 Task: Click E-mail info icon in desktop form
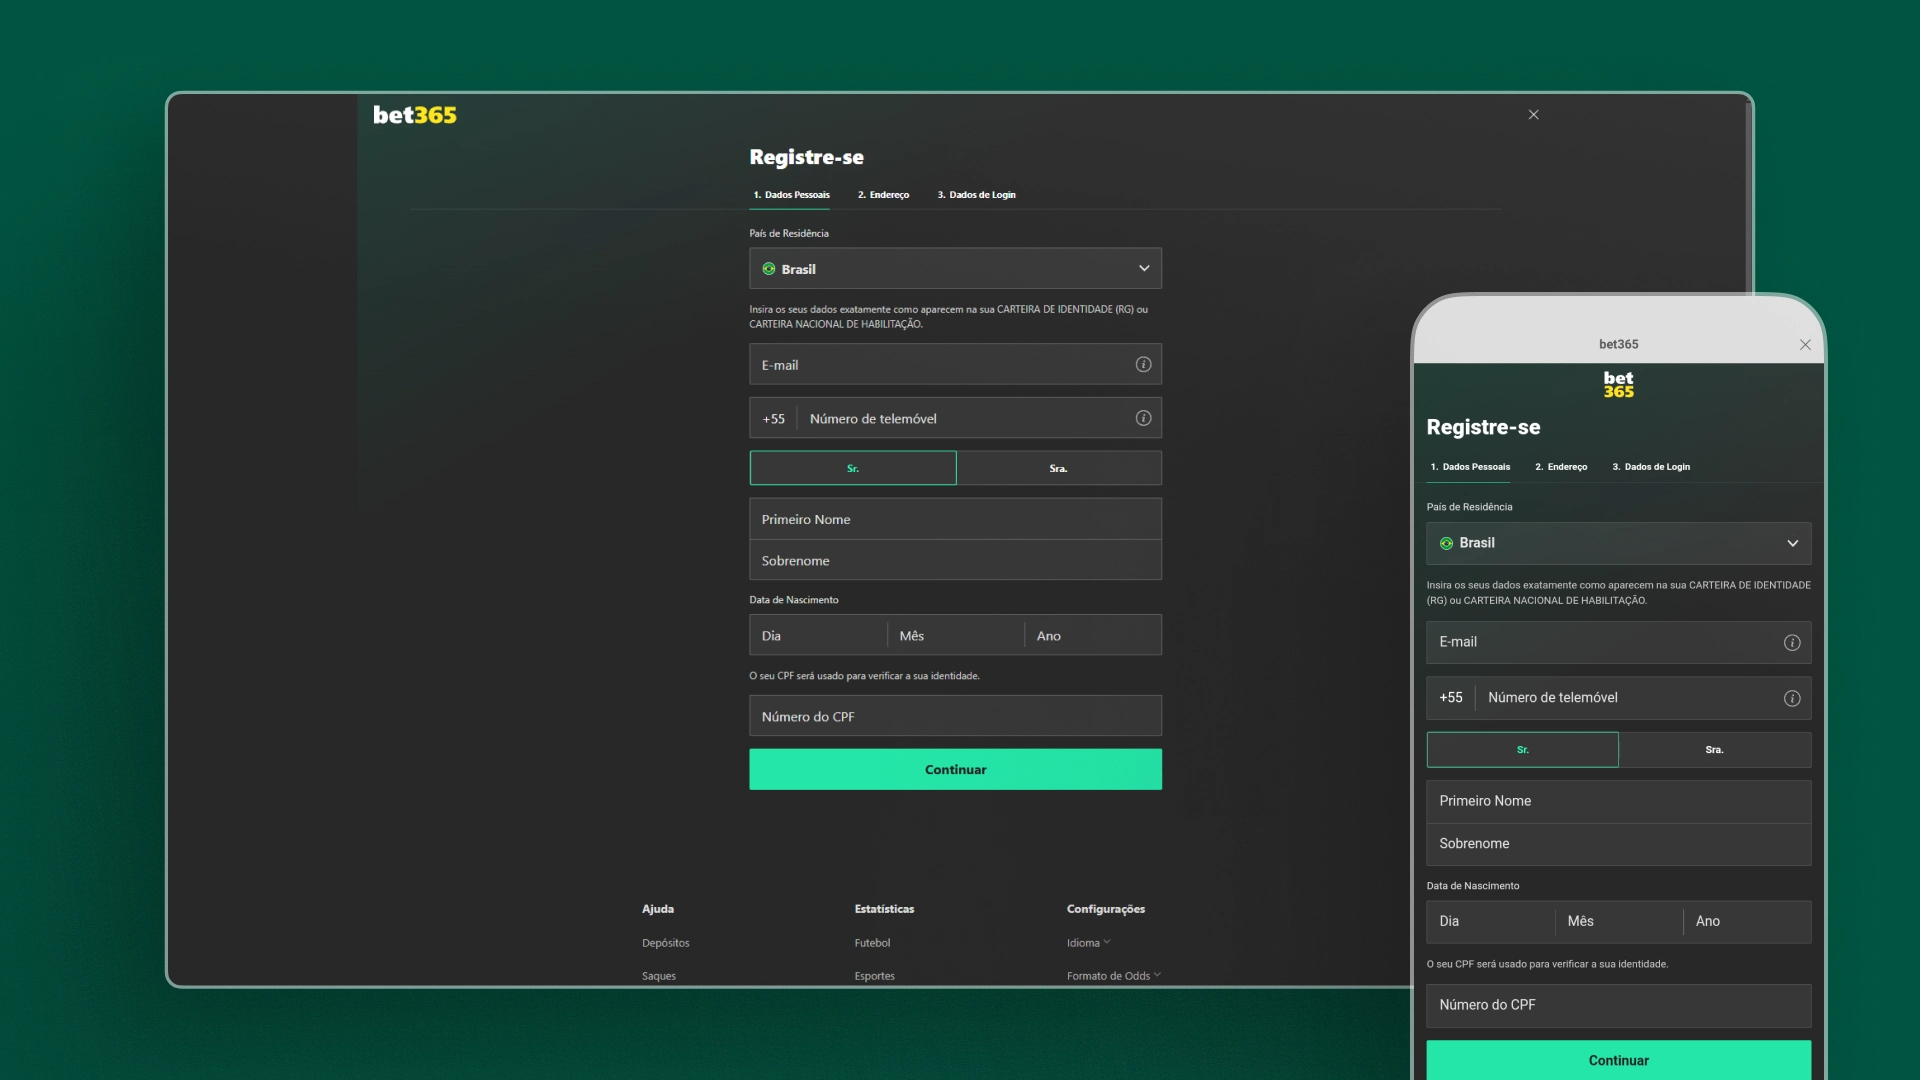click(x=1143, y=365)
